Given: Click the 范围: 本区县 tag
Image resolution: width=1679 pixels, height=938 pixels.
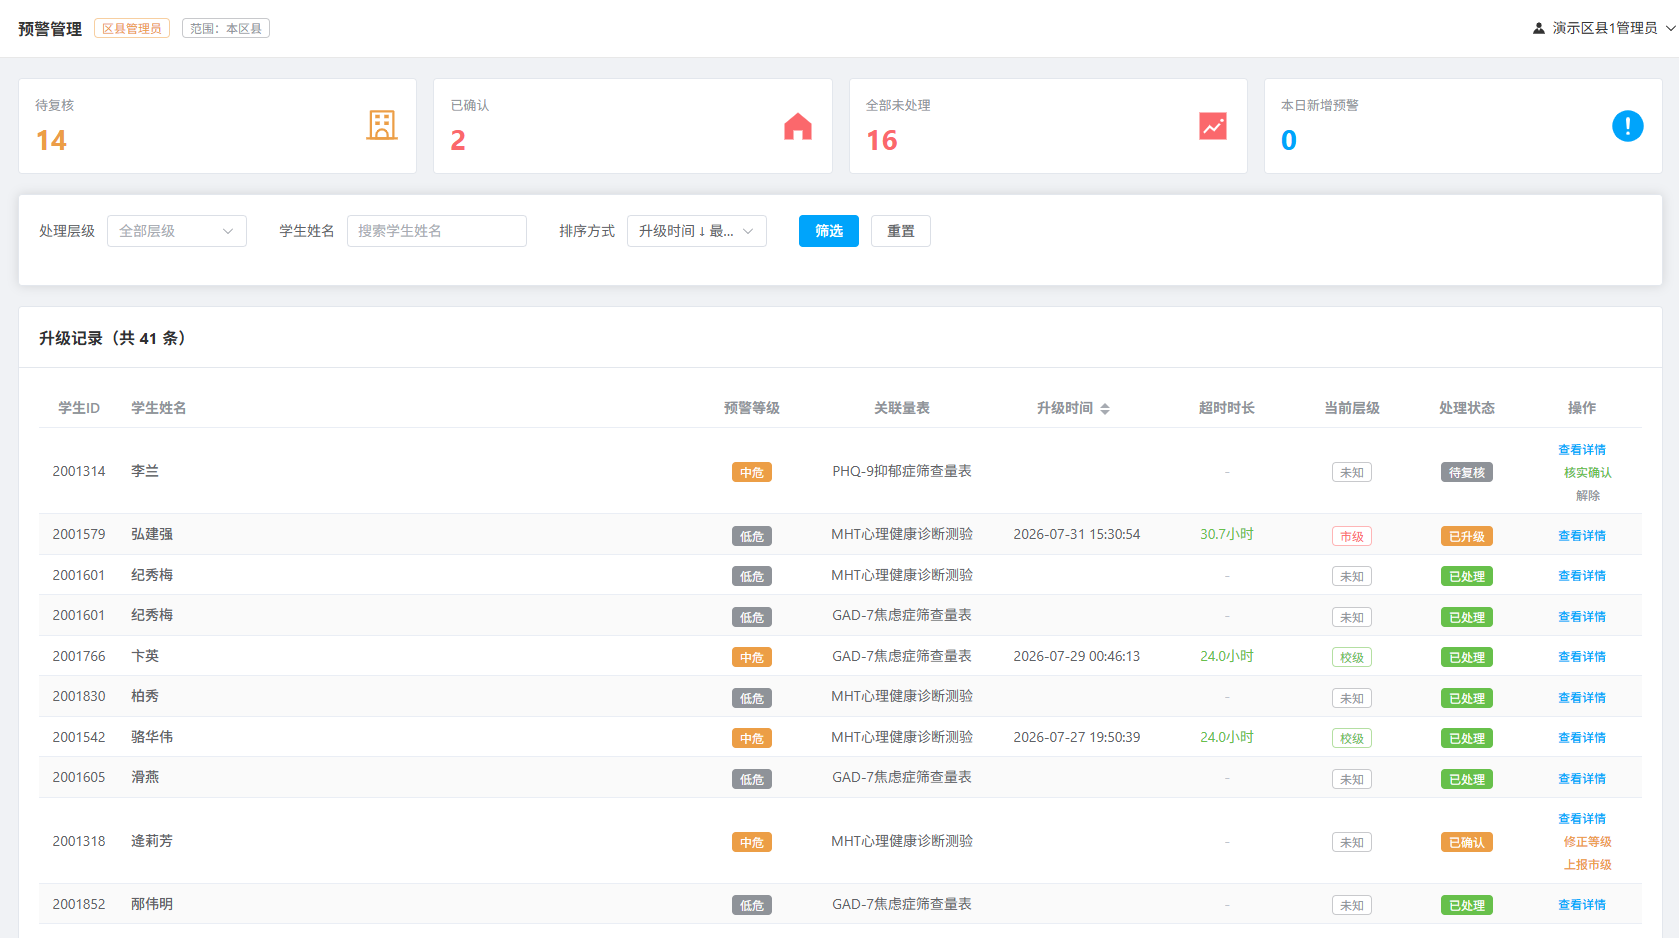Looking at the screenshot, I should [226, 28].
